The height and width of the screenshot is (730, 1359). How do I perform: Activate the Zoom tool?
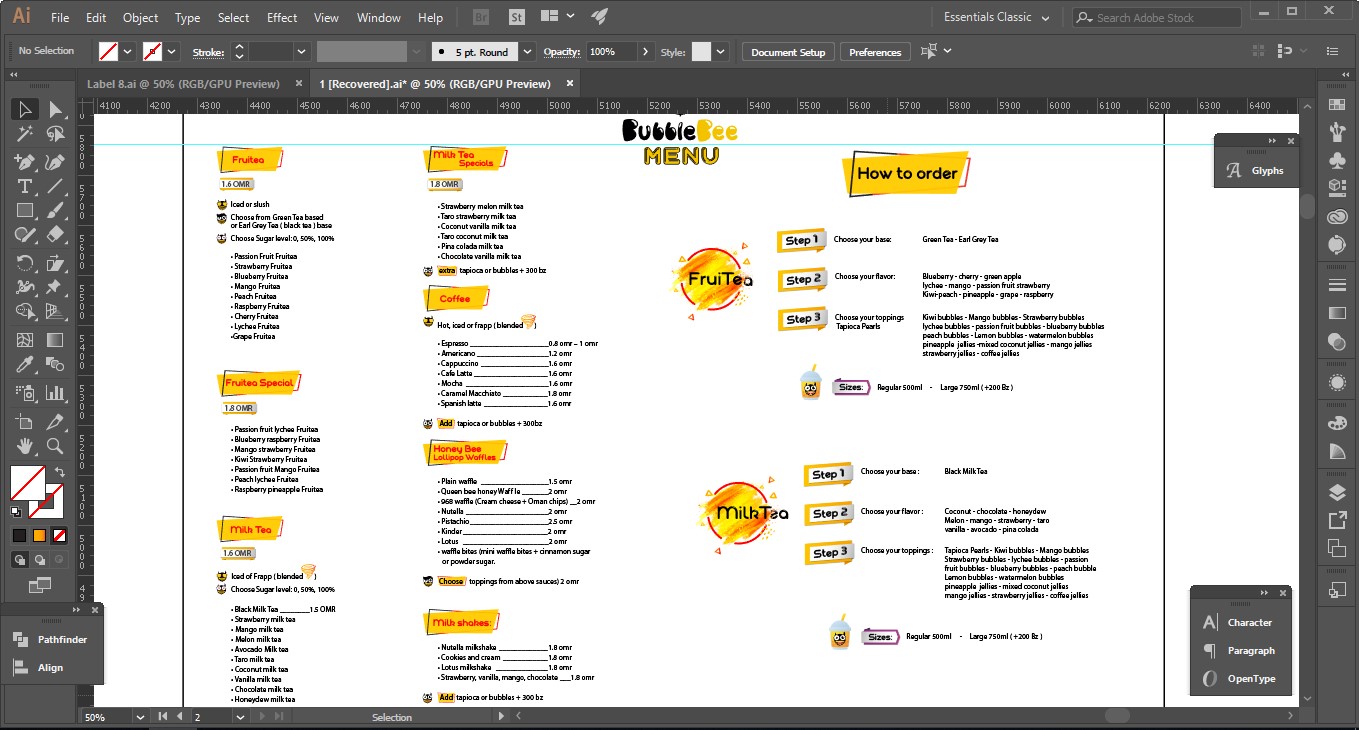[56, 446]
